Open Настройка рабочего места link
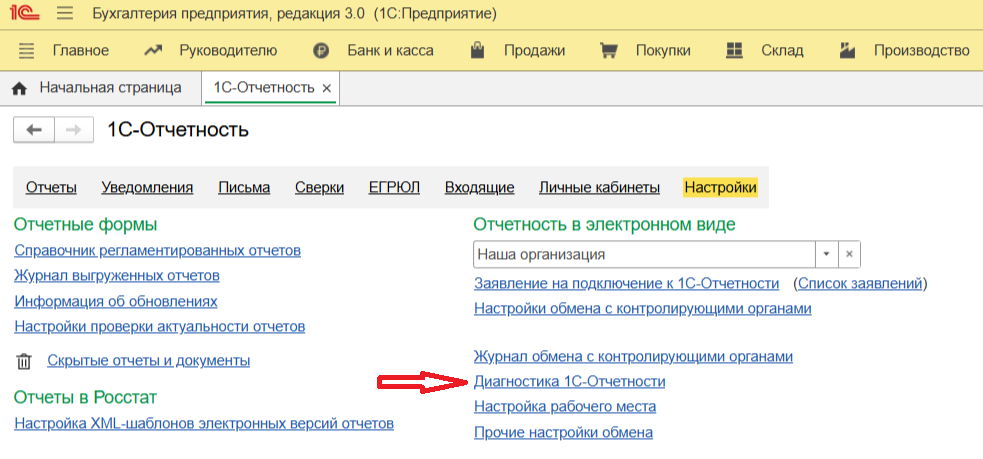983x459 pixels. click(x=564, y=406)
